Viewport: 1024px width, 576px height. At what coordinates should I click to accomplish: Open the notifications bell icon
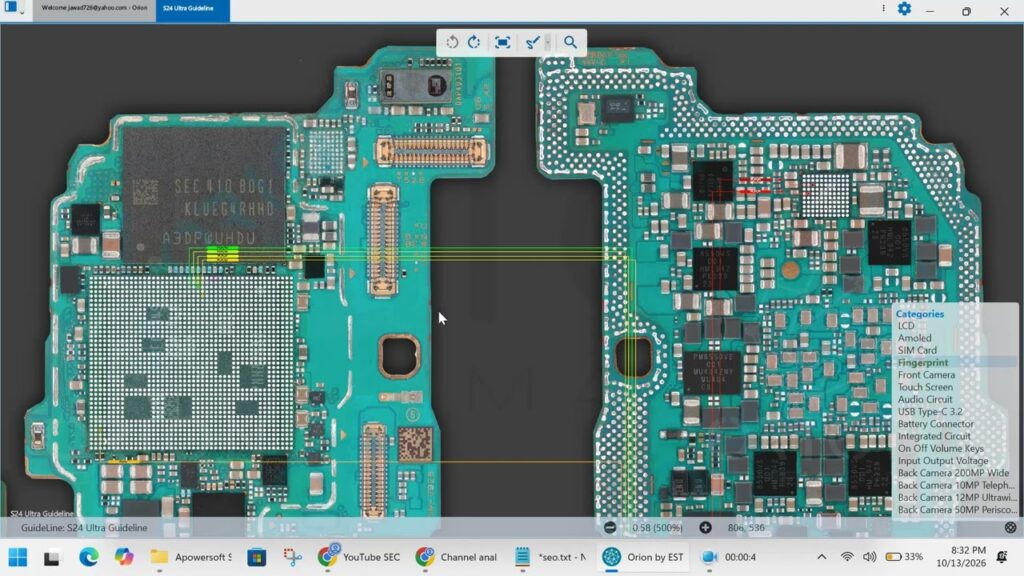click(x=1002, y=557)
